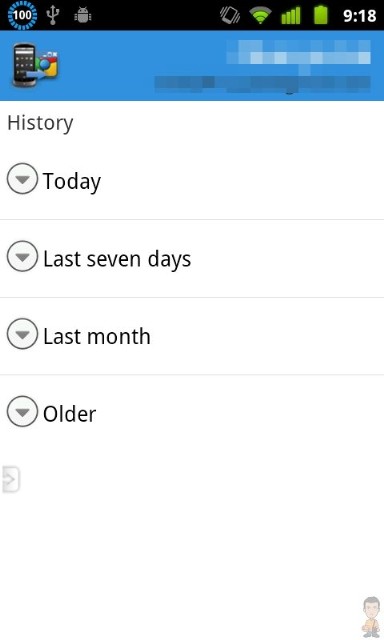
Task: Expand the Today history group arrow
Action: click(x=22, y=178)
